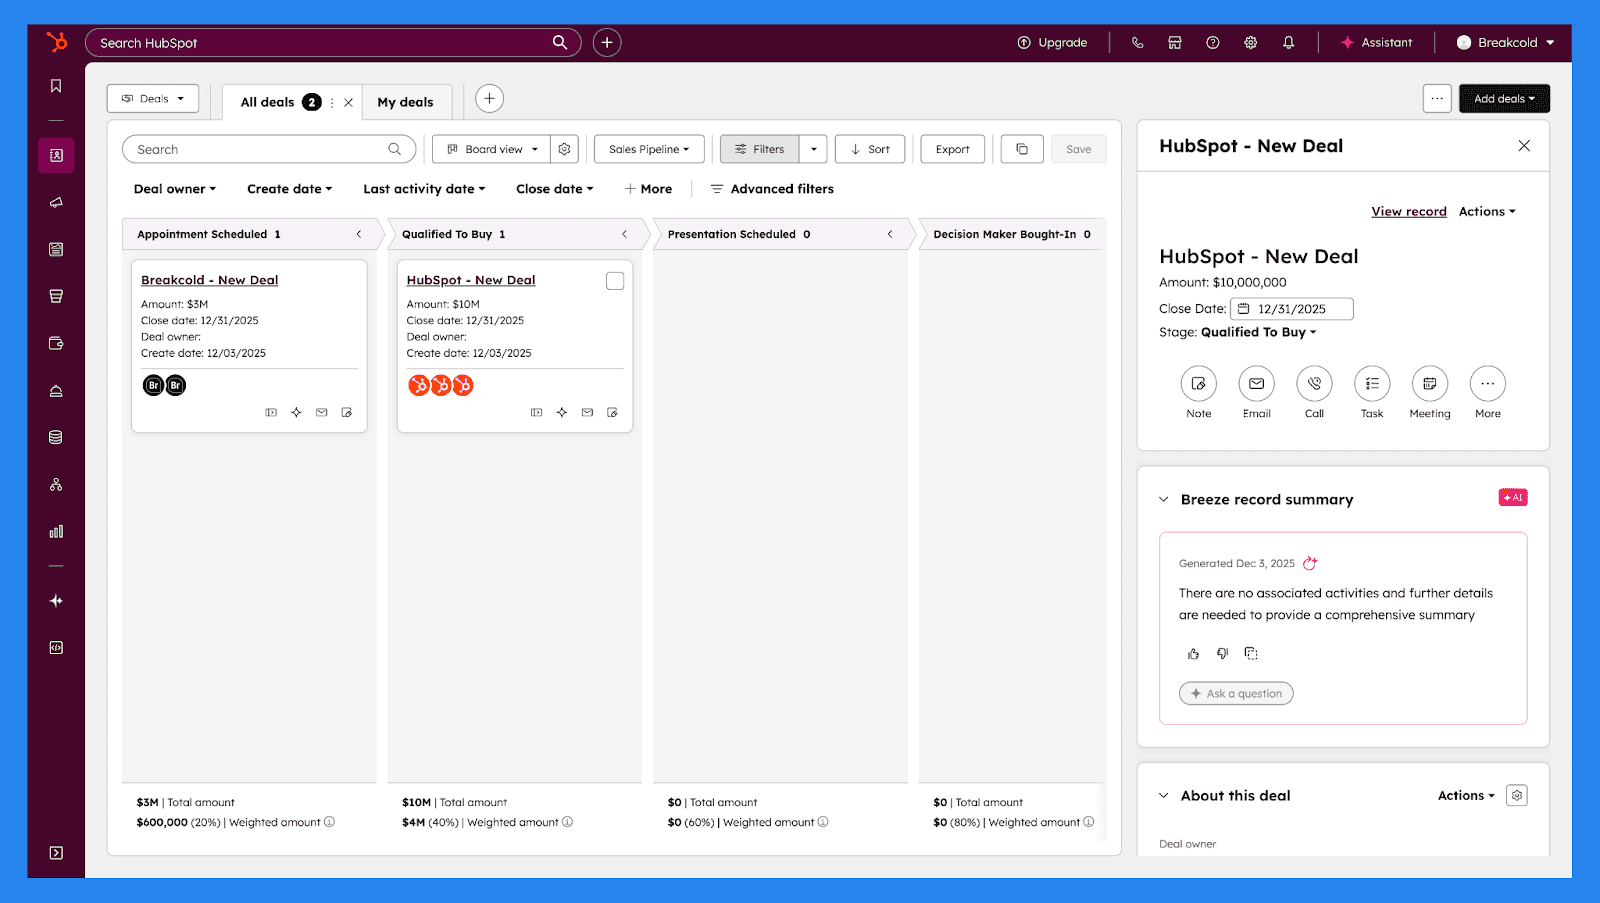
Task: Check the checkbox on the HubSpot - New Deal card
Action: click(614, 281)
